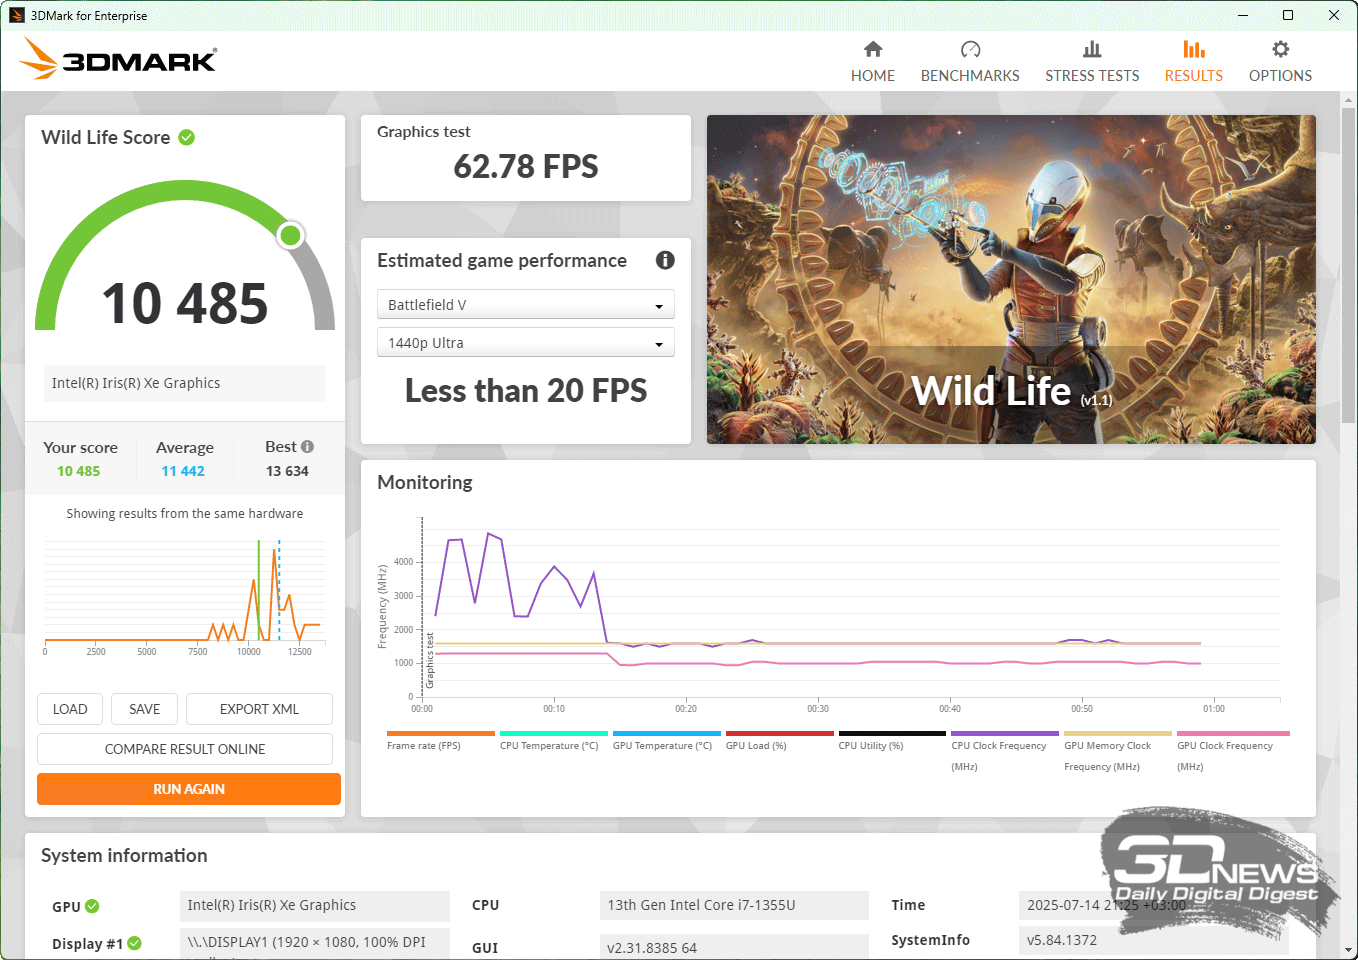Click the scrollbar up arrow

click(1348, 99)
